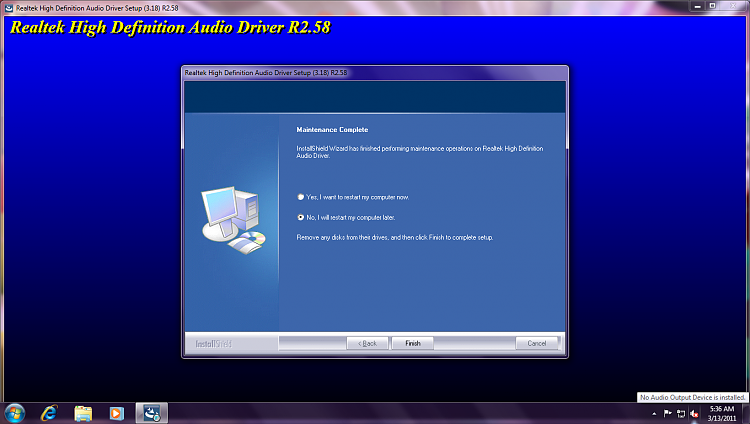Image resolution: width=750 pixels, height=424 pixels.
Task: Show hidden tray icons arrow
Action: [654, 414]
